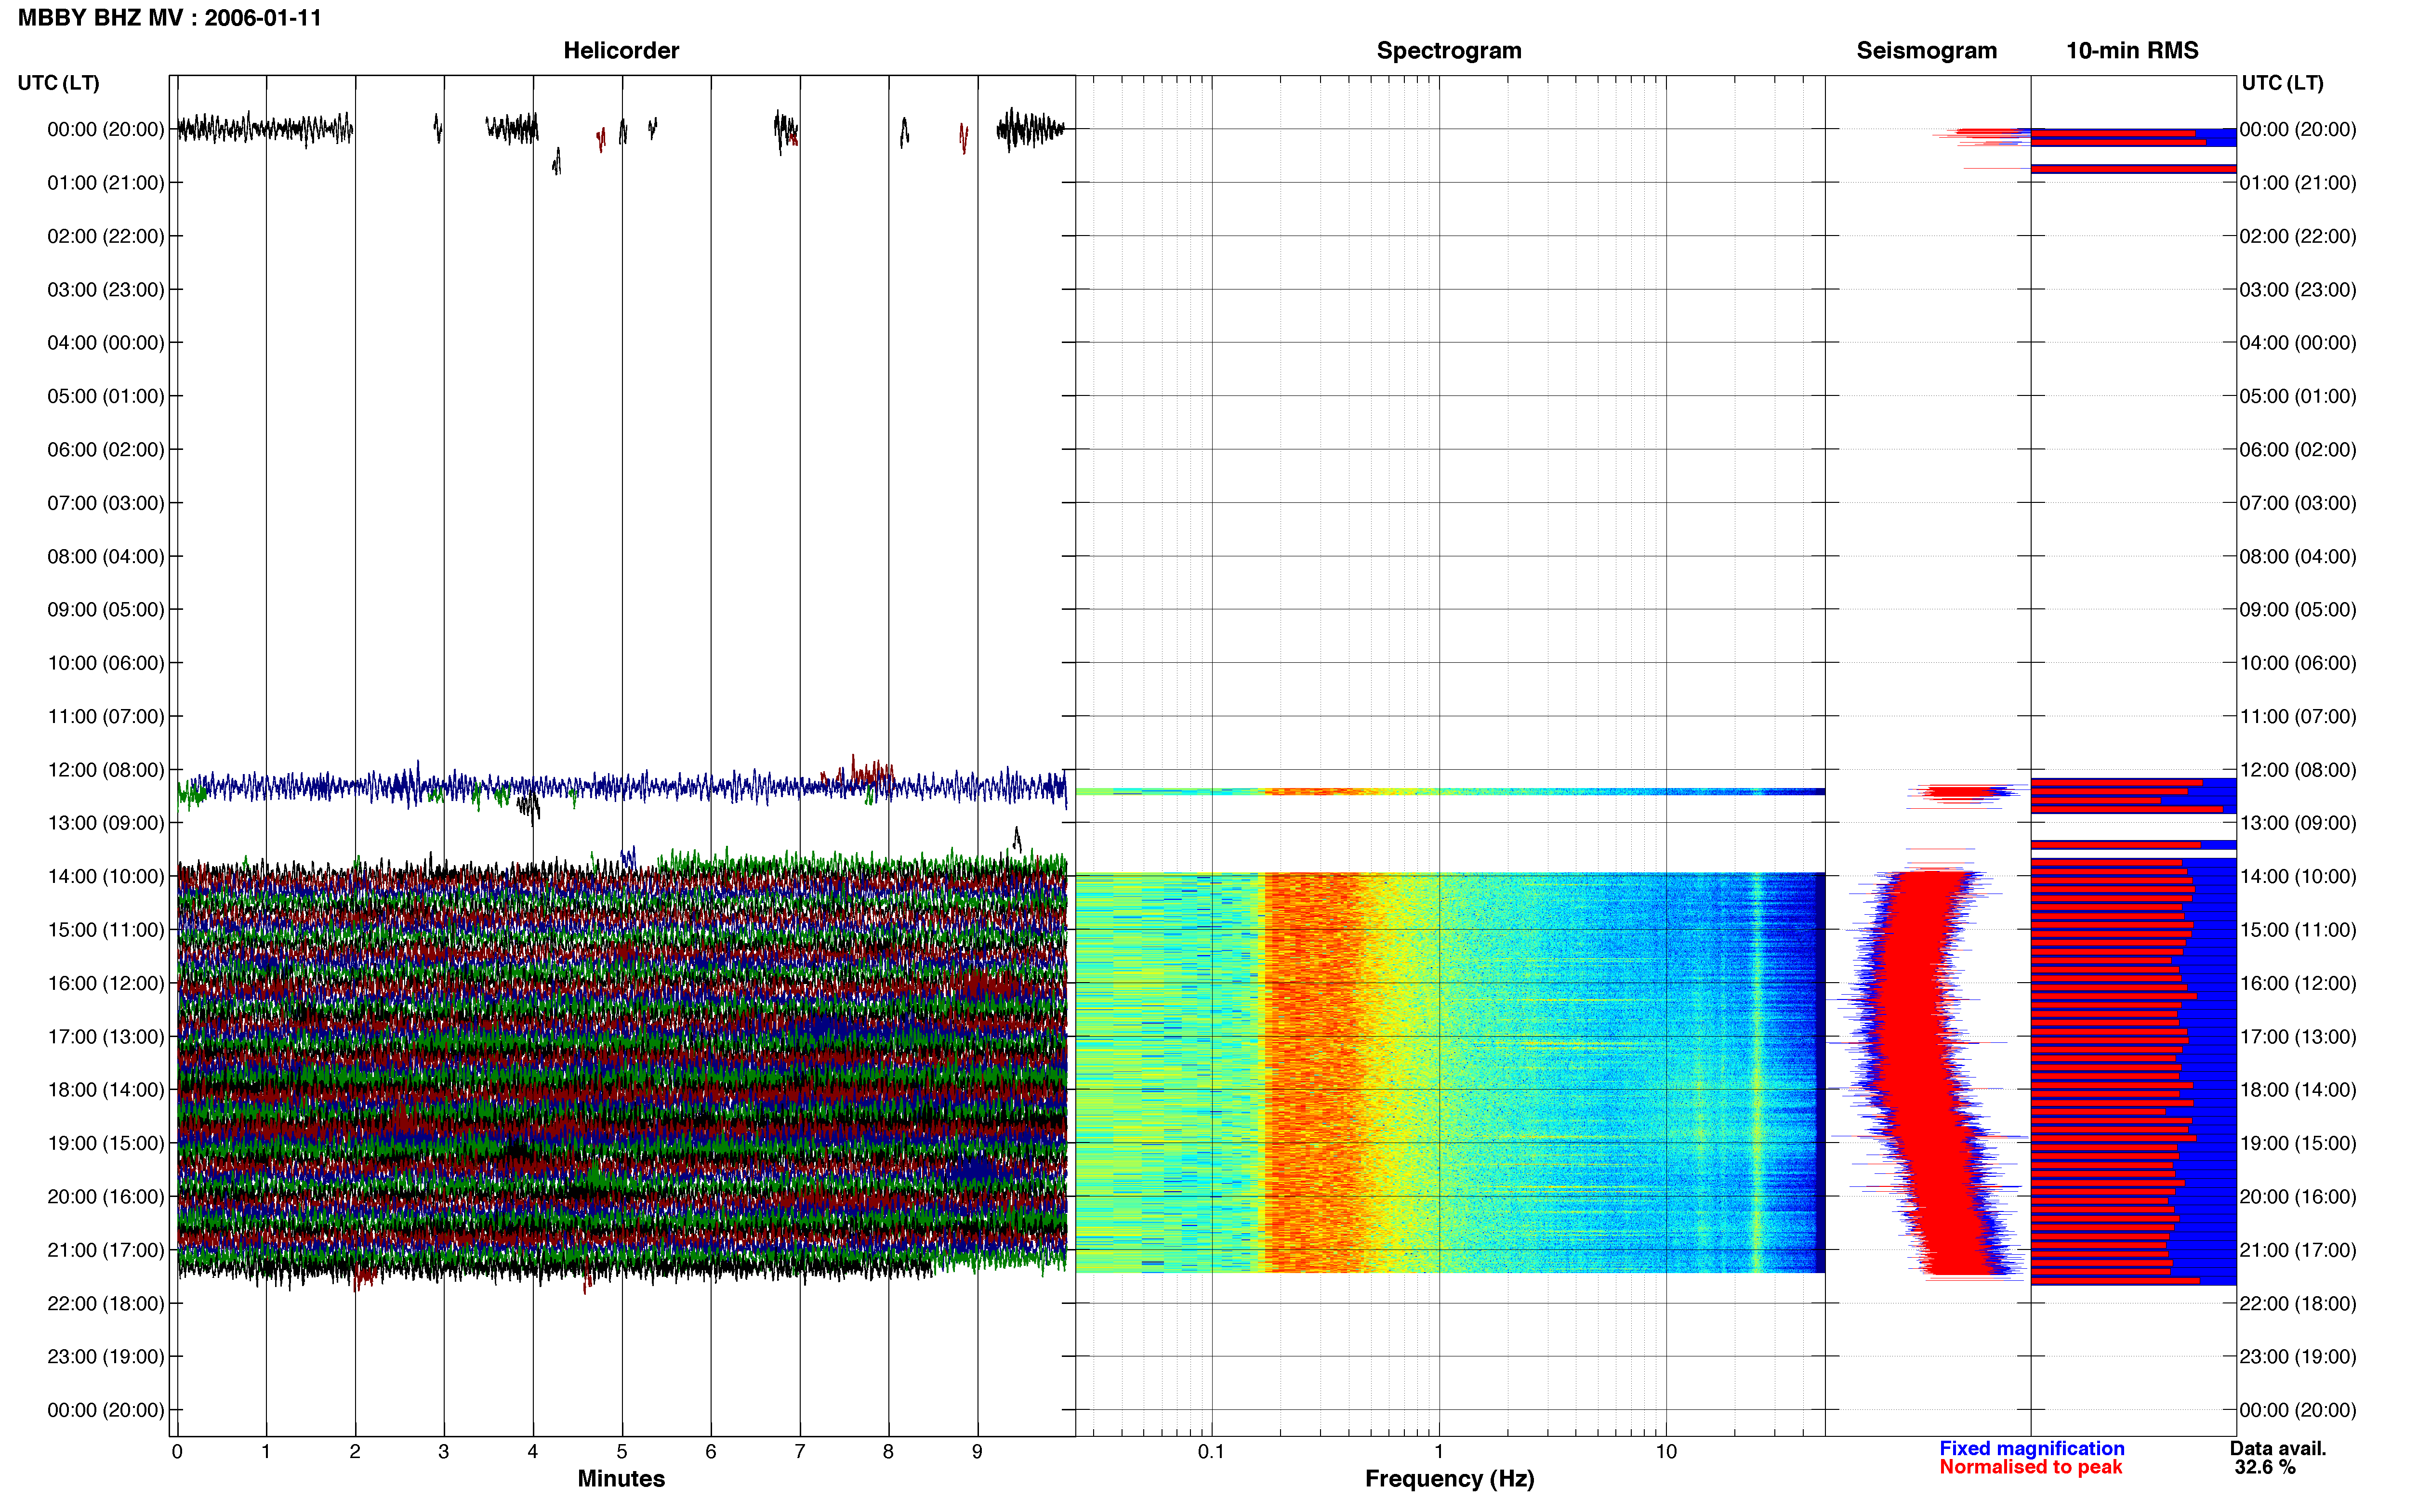Click minute tick '3' under the Helicorder
Screen dimensions: 2418x1512
tap(444, 1452)
